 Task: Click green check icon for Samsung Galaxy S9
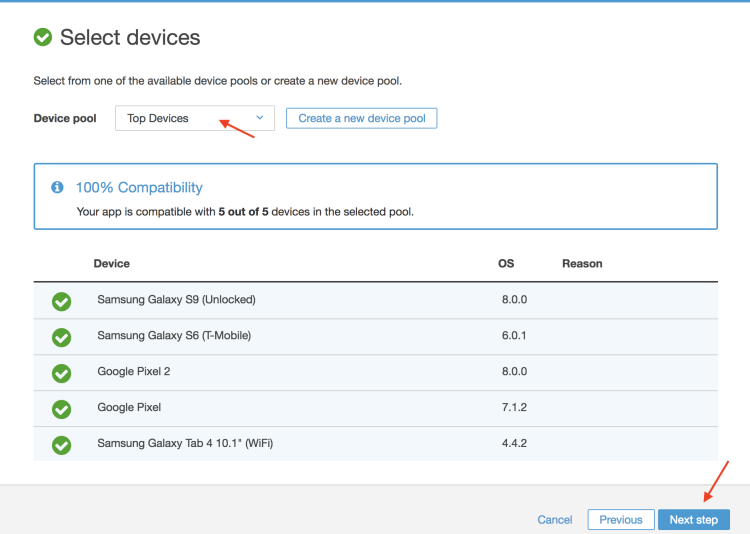point(61,300)
